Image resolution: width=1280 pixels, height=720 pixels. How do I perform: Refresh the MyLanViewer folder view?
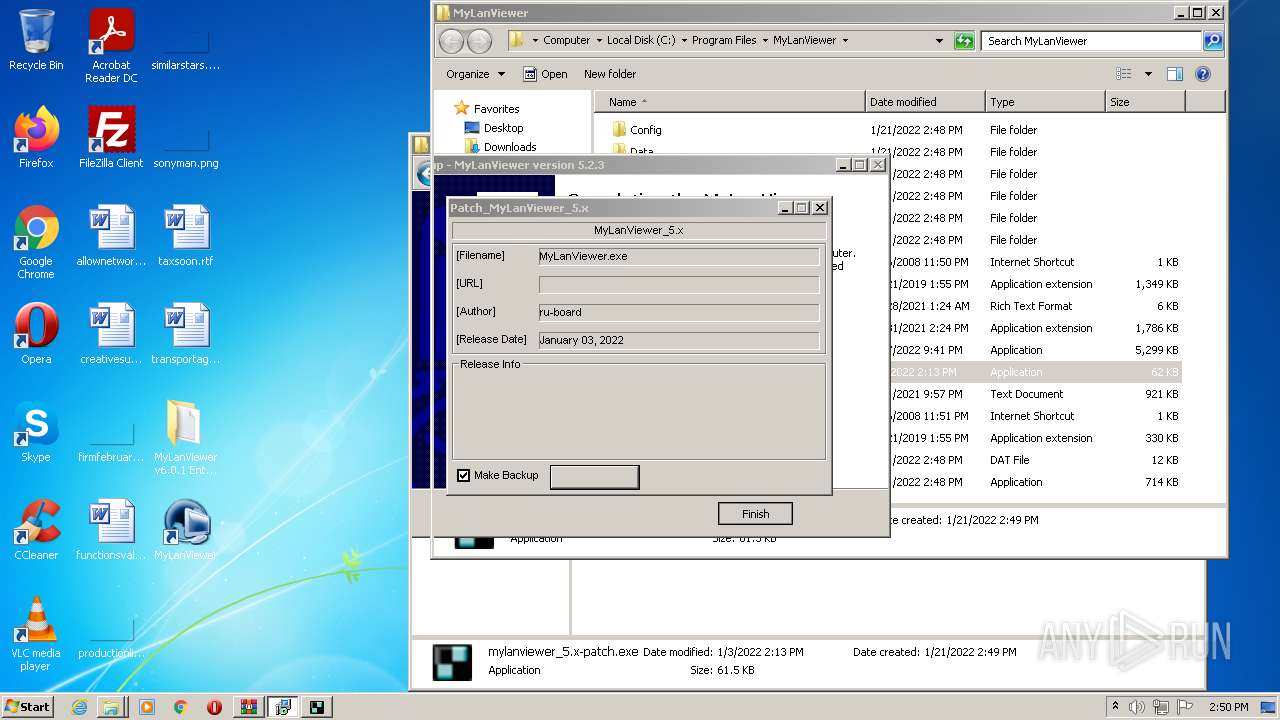point(964,41)
